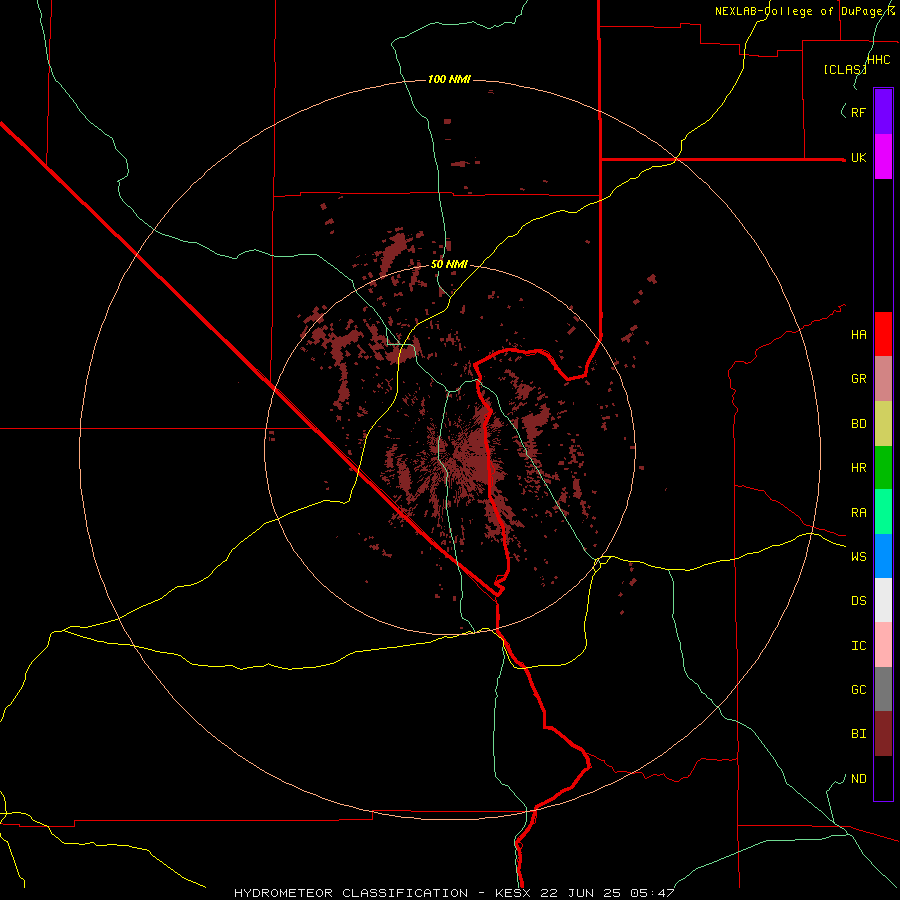Select the gray GC legend swatch

point(883,689)
